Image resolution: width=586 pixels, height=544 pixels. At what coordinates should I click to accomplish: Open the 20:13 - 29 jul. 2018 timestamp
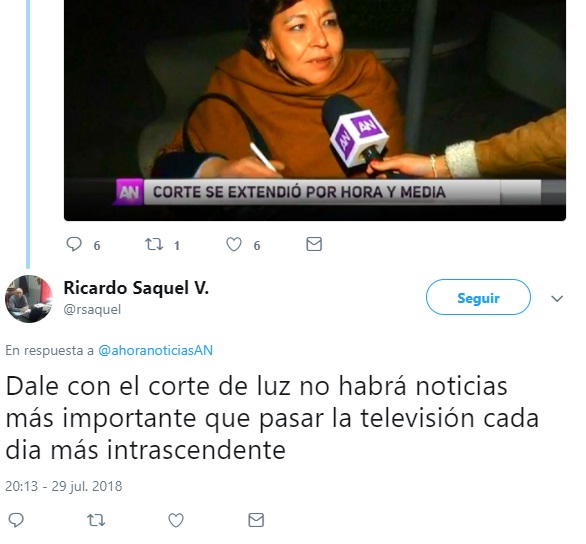(x=64, y=486)
